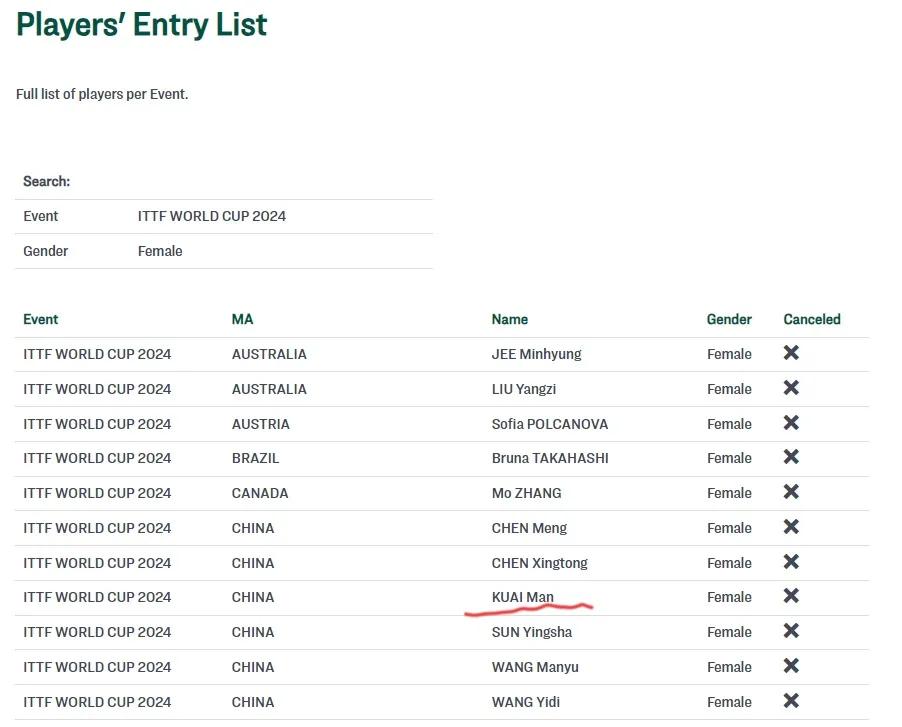The image size is (902, 727).
Task: Select the Female search gender value
Action: point(160,251)
